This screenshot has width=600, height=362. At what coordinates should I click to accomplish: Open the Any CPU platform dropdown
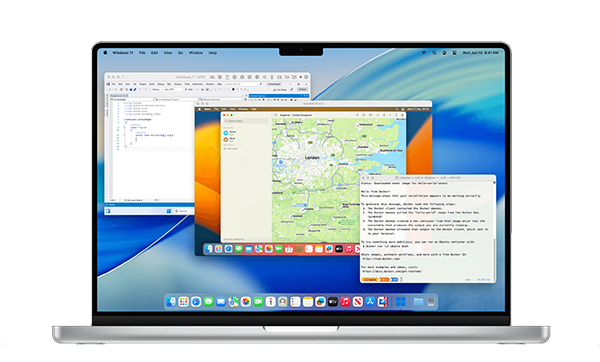[x=173, y=90]
